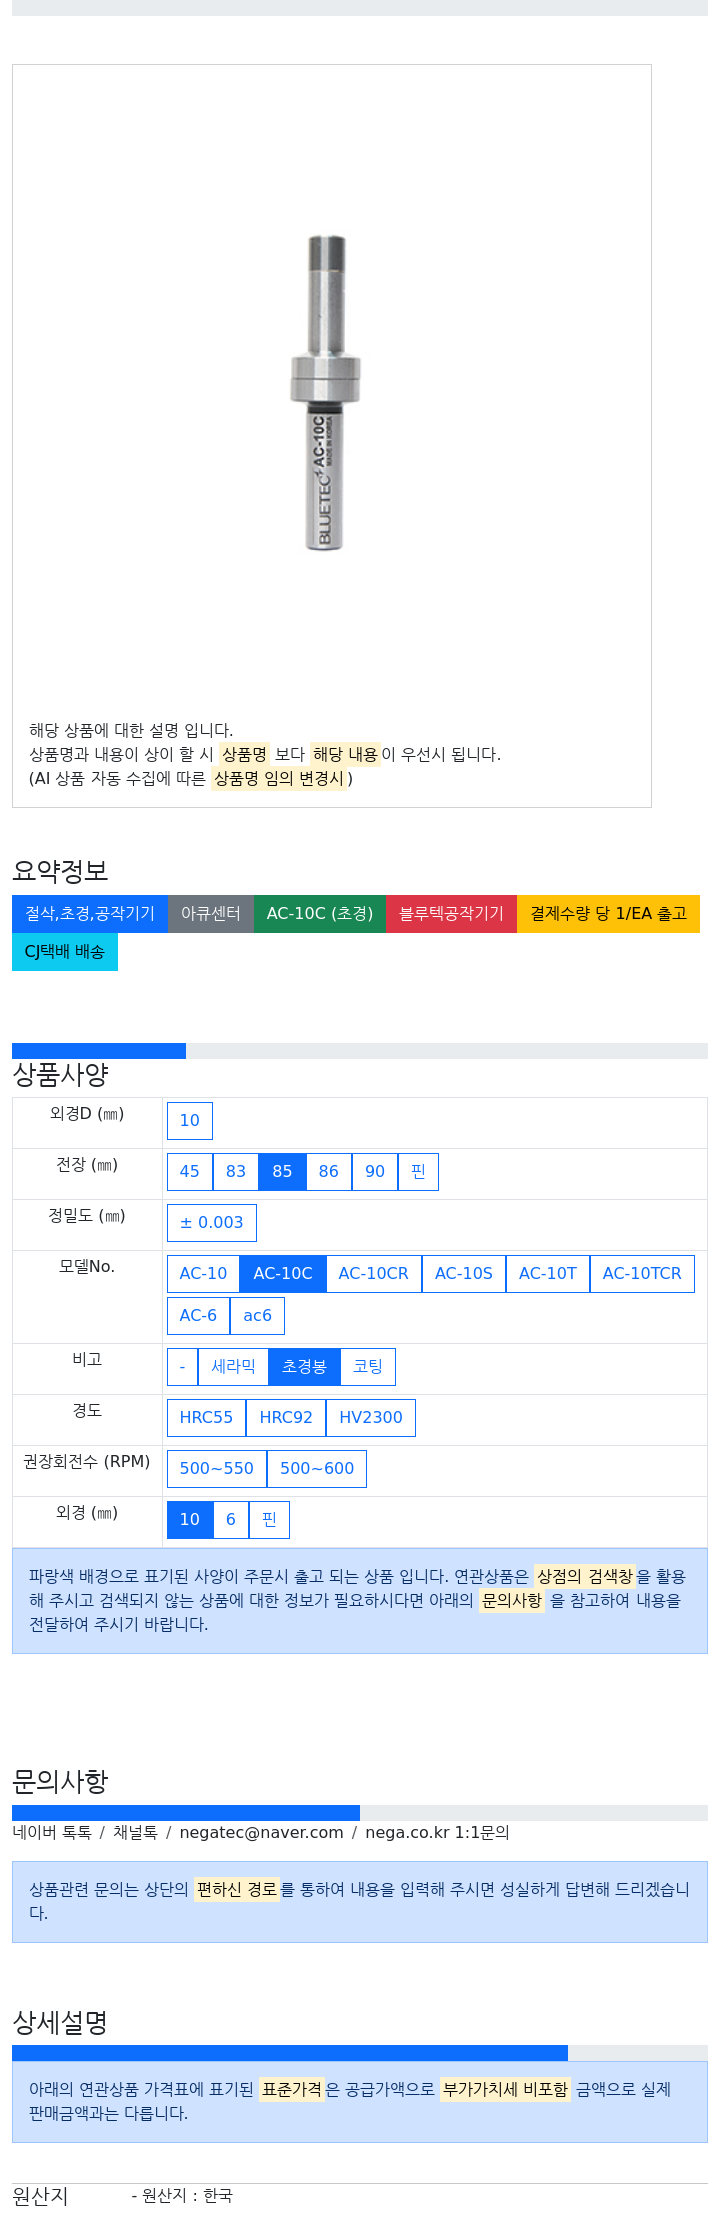The width and height of the screenshot is (720, 2216).
Task: Choose RPM range 500~600
Action: pos(317,1469)
